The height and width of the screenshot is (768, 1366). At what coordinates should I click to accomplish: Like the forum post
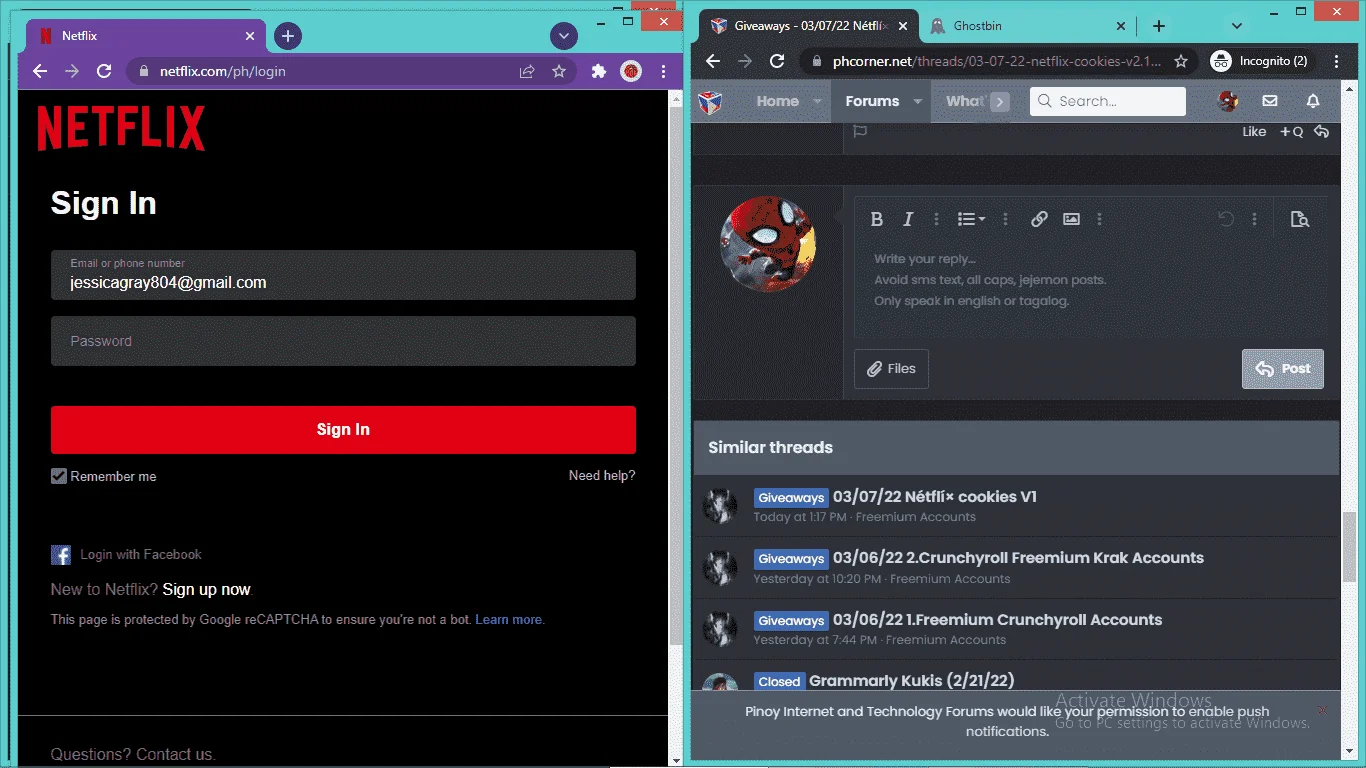(1254, 131)
